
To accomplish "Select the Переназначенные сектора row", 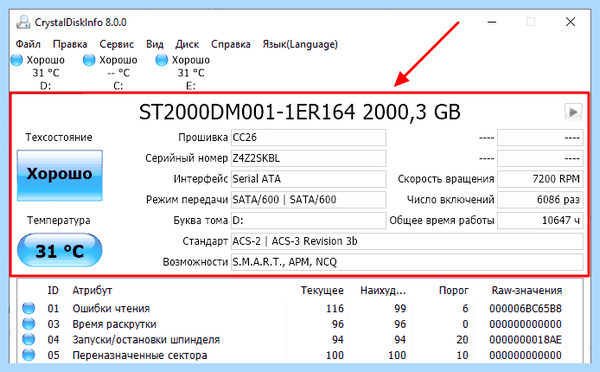I will (x=295, y=355).
